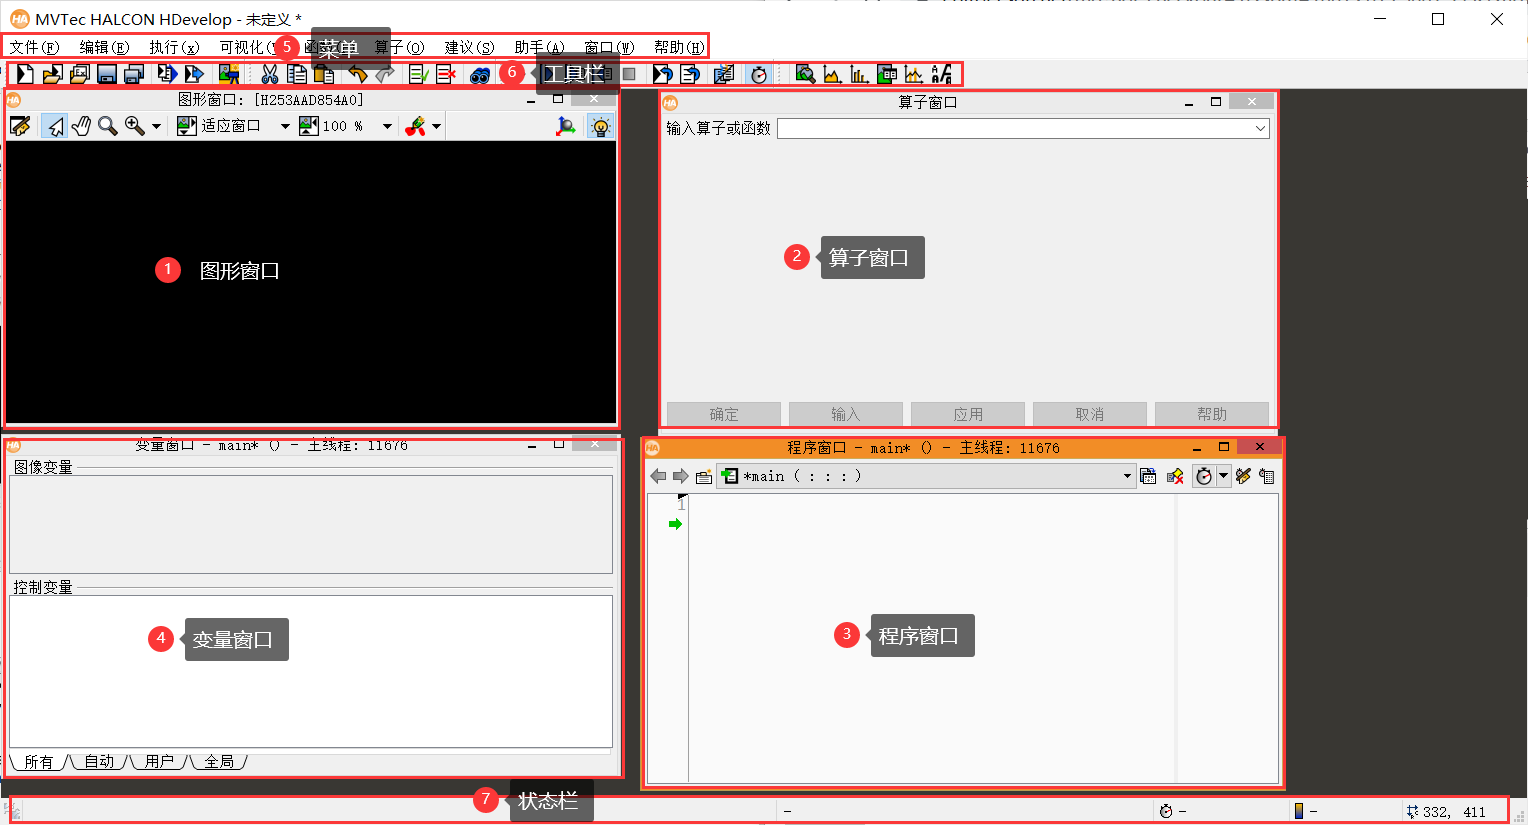Click the Open Program folder icon
The width and height of the screenshot is (1528, 825).
click(52, 74)
